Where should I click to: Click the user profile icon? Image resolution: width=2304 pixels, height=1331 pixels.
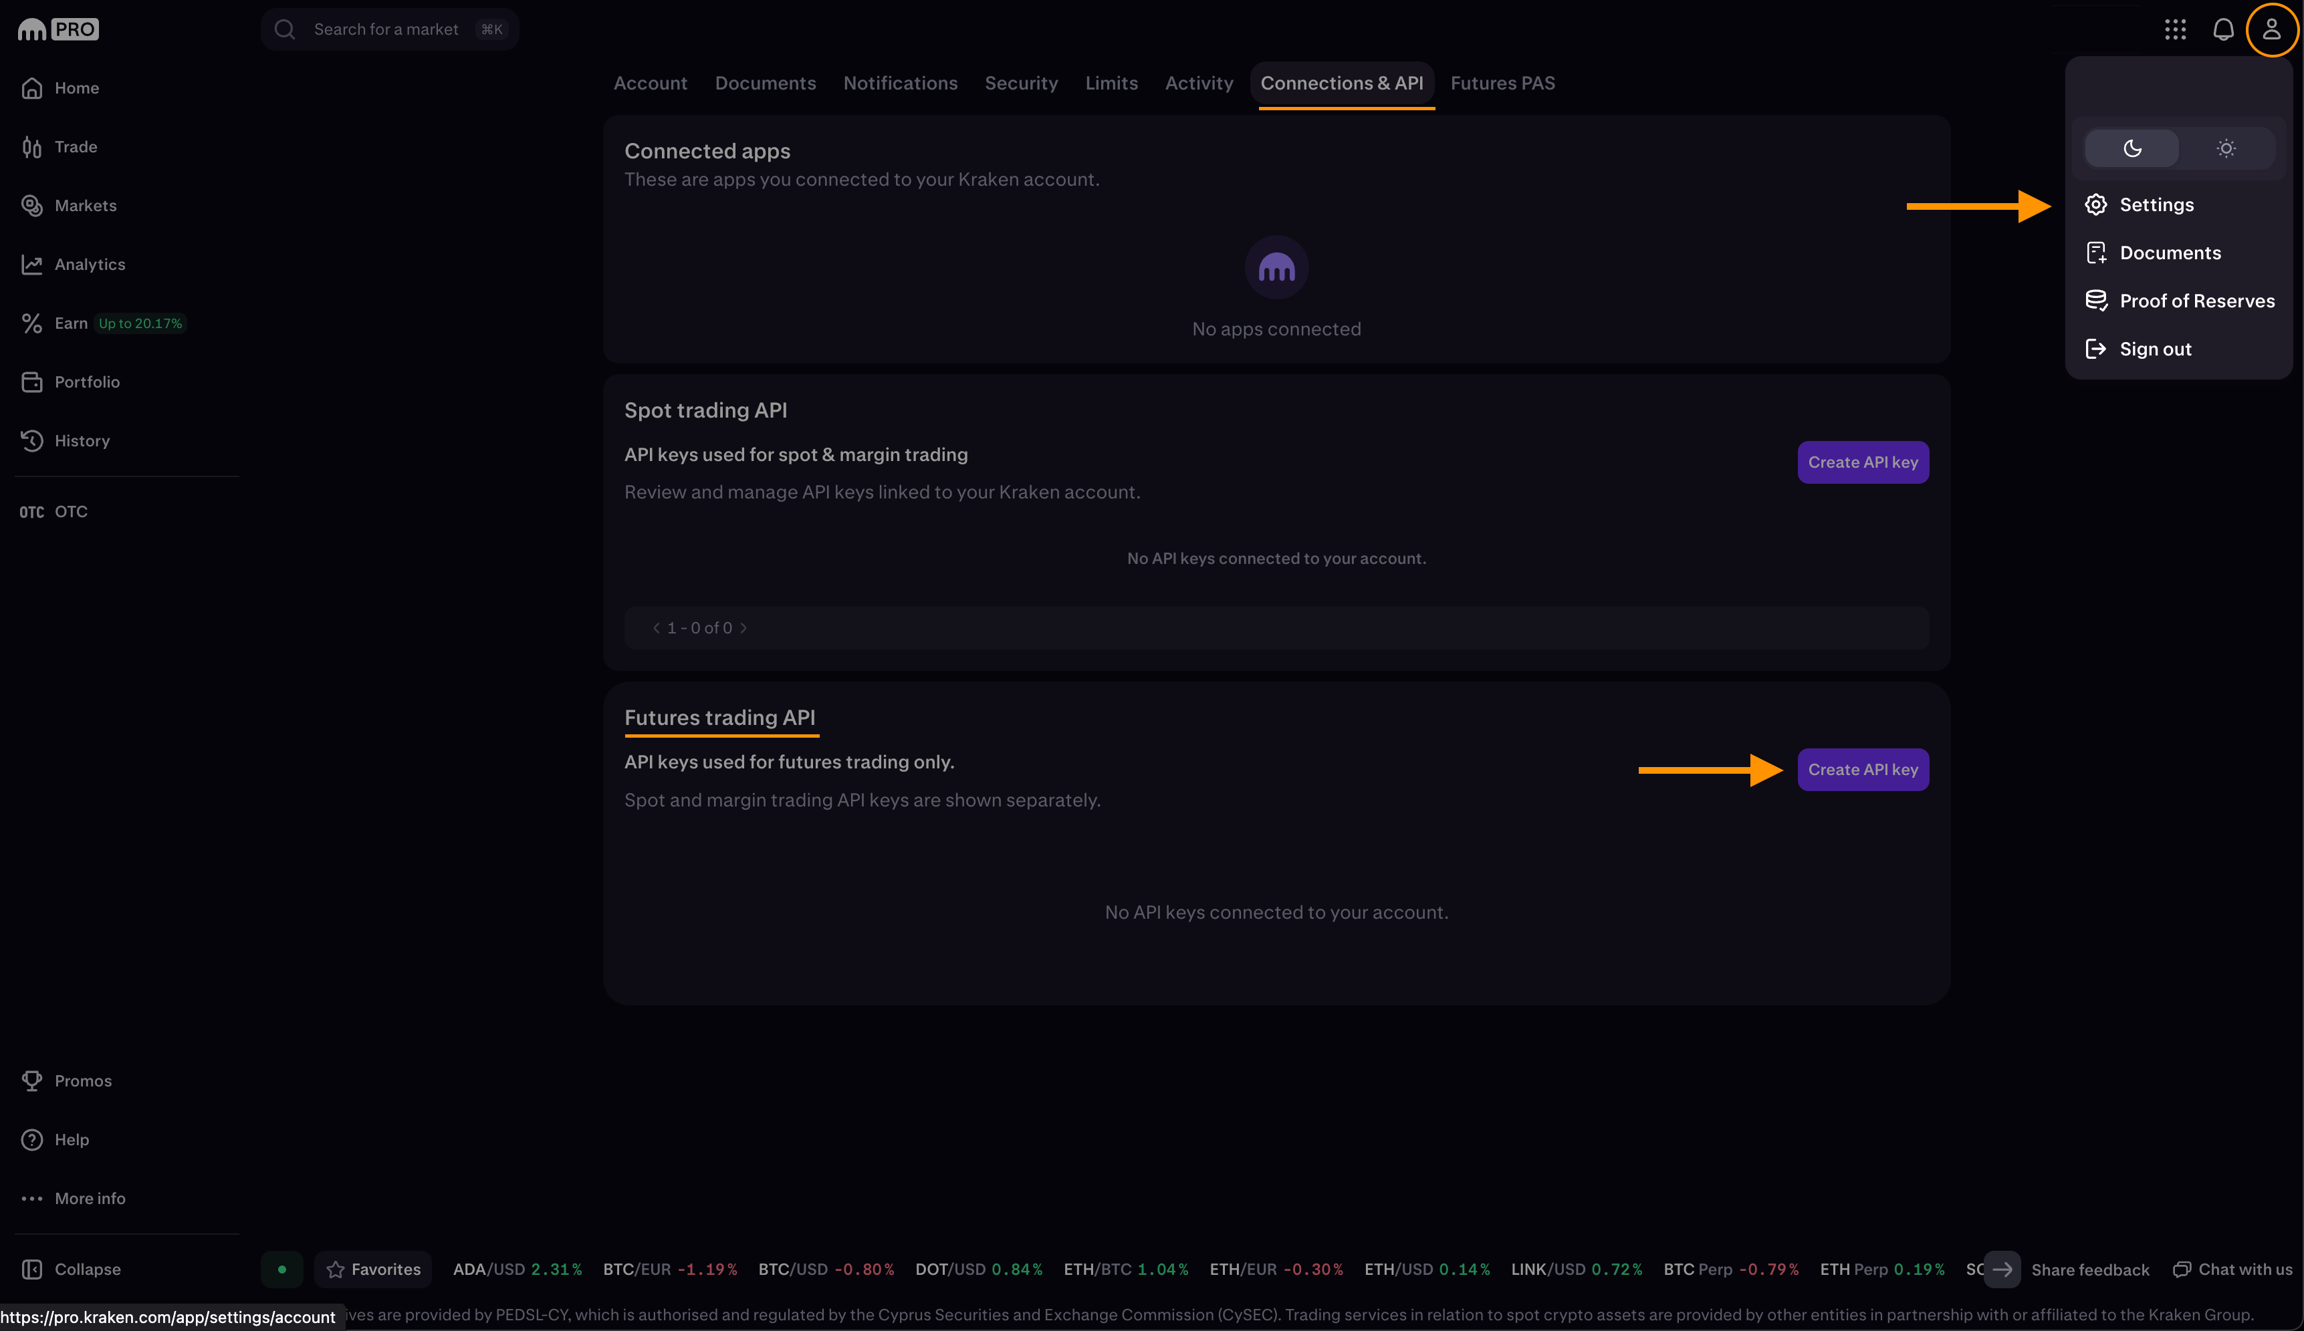(2271, 30)
